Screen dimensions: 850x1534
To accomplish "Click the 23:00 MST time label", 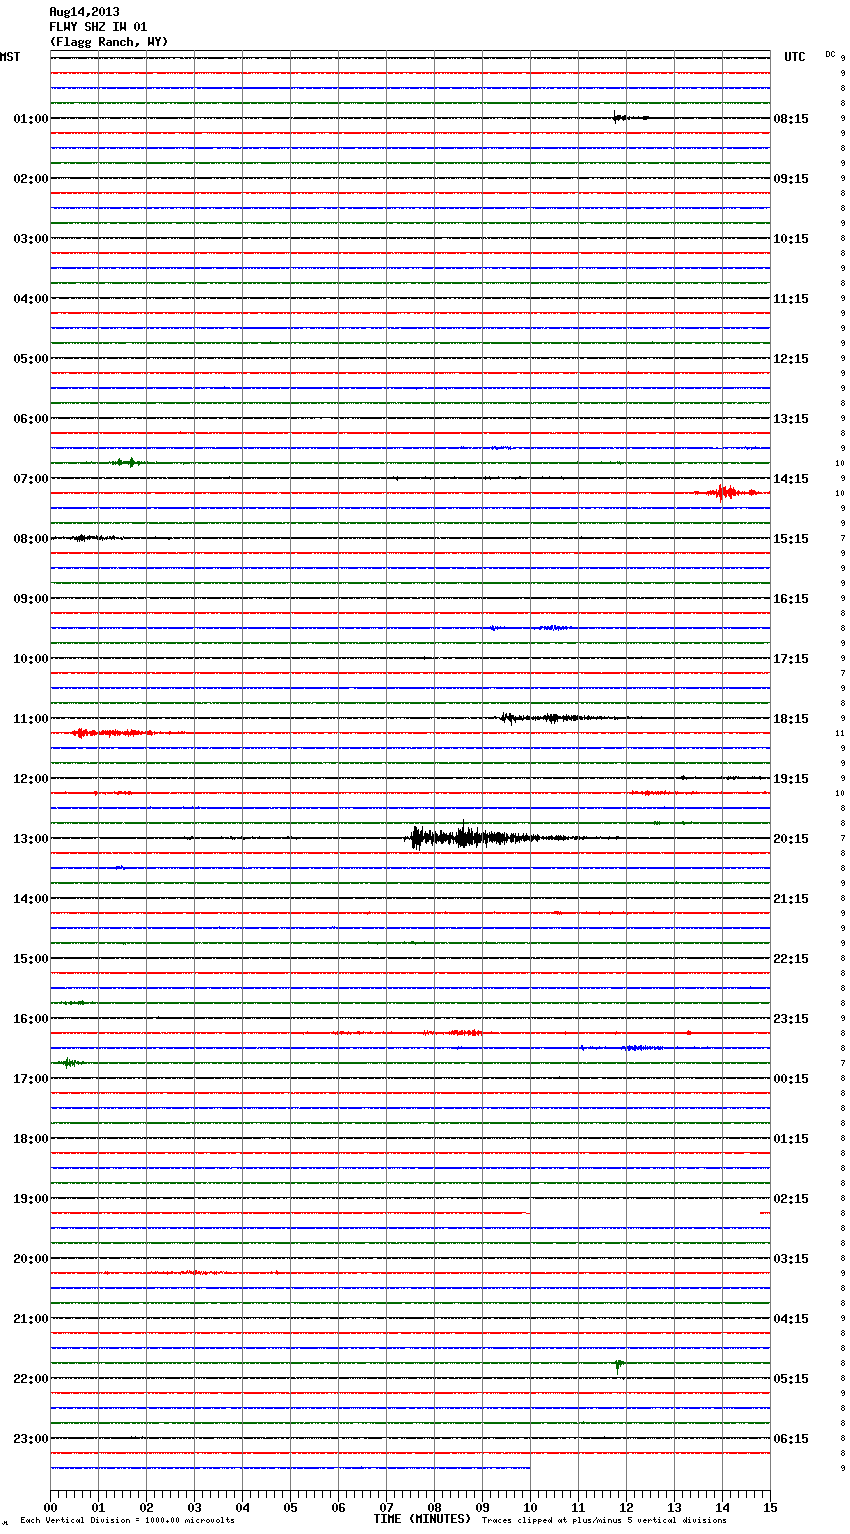I will click(x=30, y=1439).
